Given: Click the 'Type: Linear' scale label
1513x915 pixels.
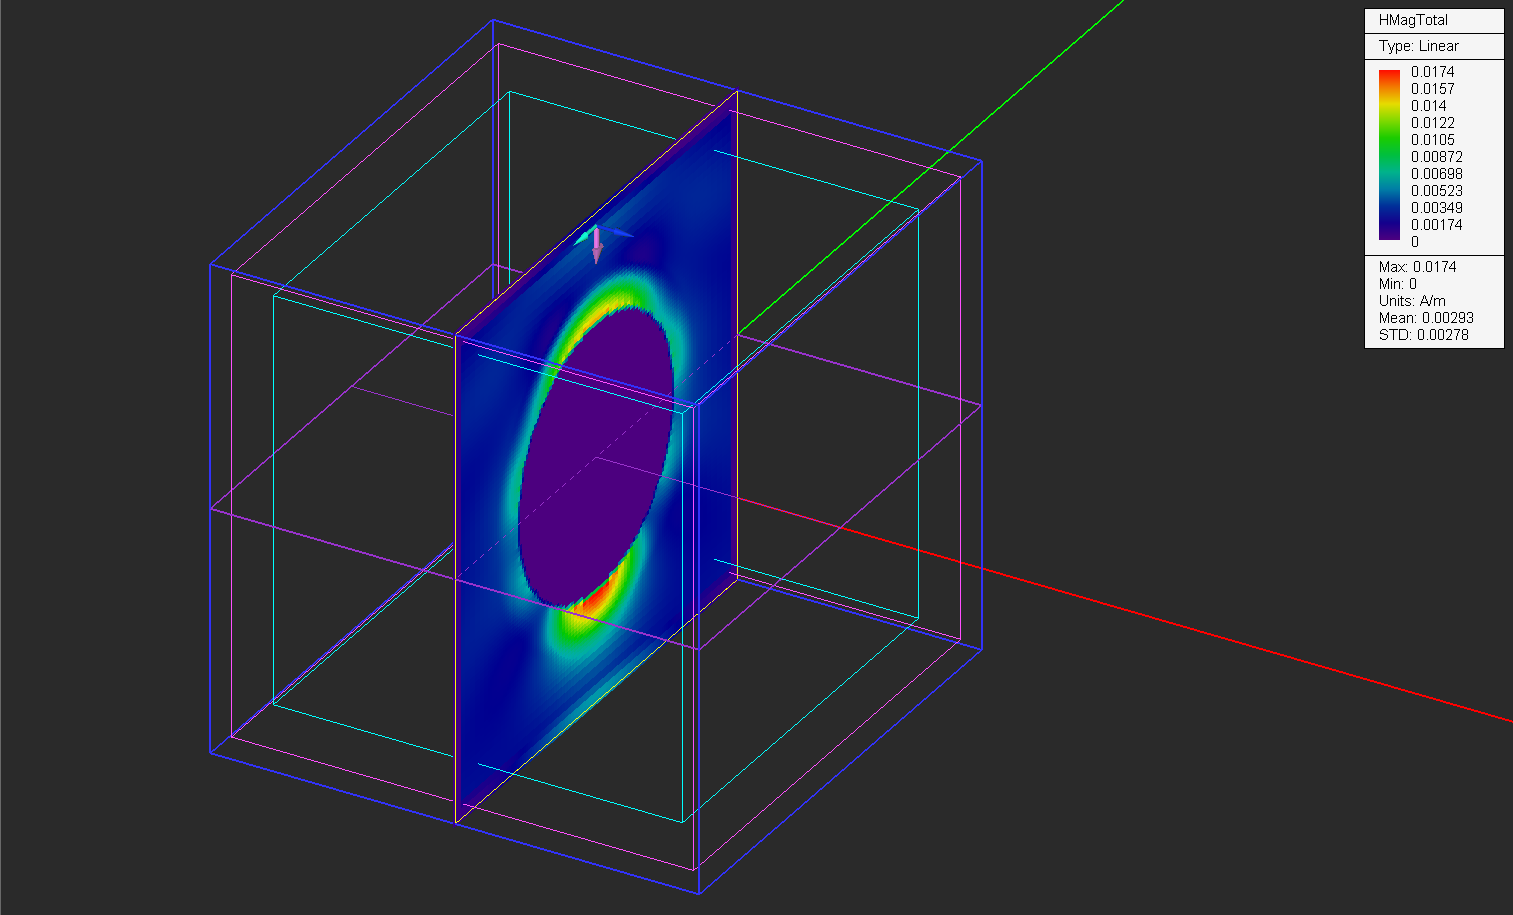Looking at the screenshot, I should pyautogui.click(x=1418, y=46).
